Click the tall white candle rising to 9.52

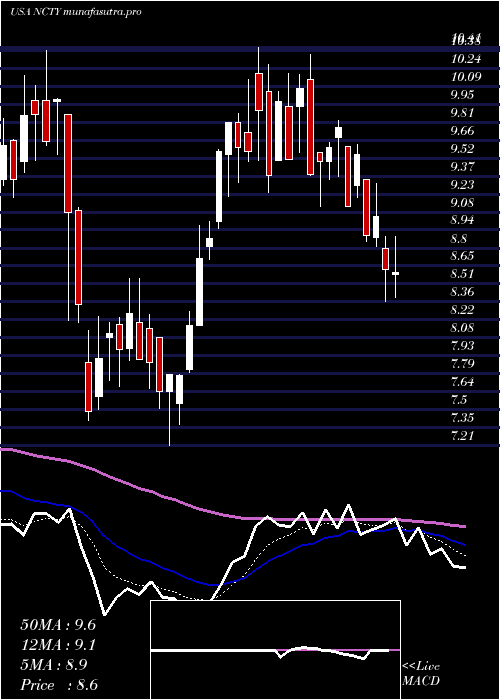pyautogui.click(x=219, y=186)
